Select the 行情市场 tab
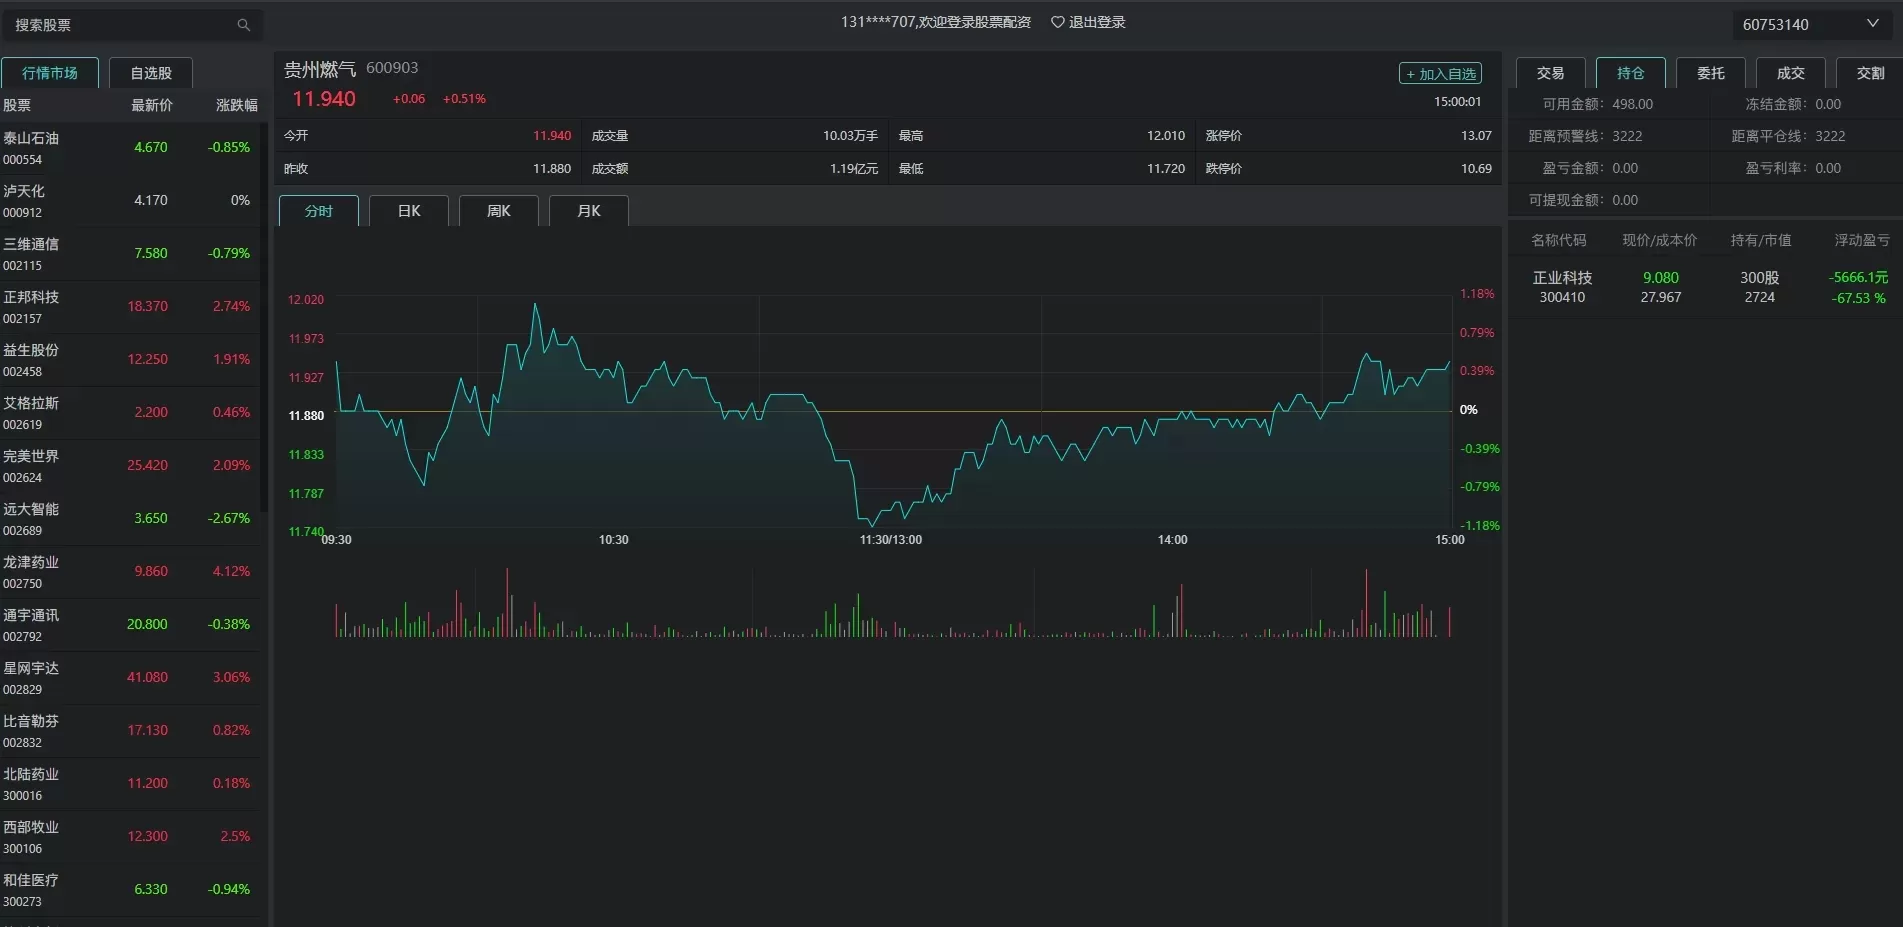 tap(50, 73)
